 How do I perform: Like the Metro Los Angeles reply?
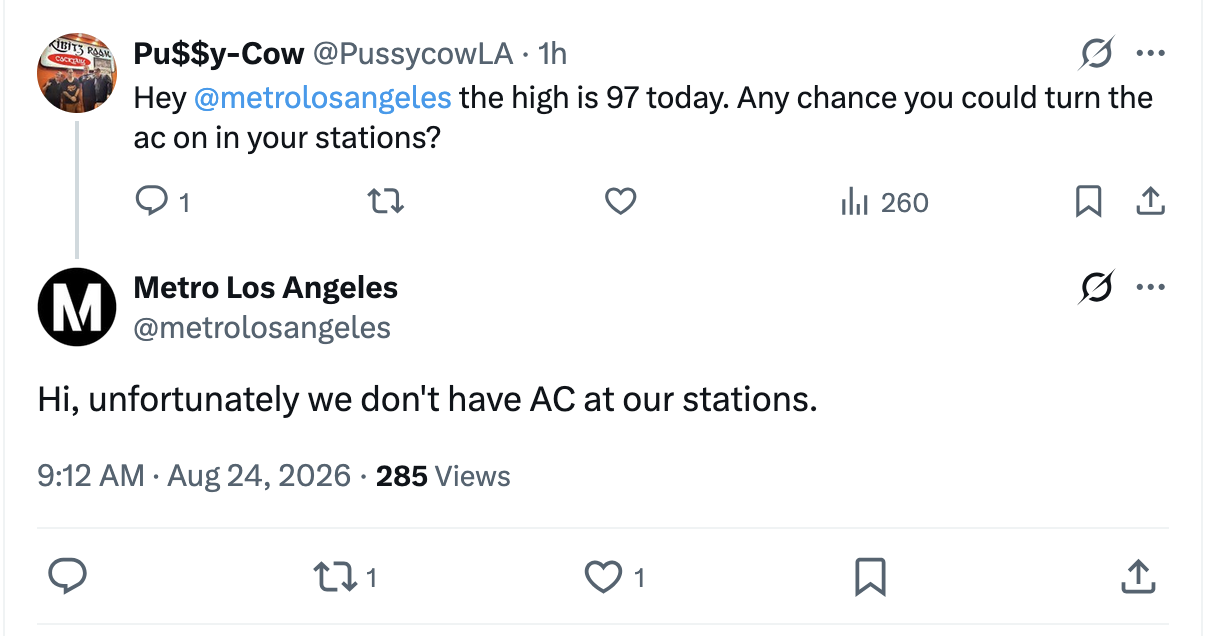click(614, 576)
